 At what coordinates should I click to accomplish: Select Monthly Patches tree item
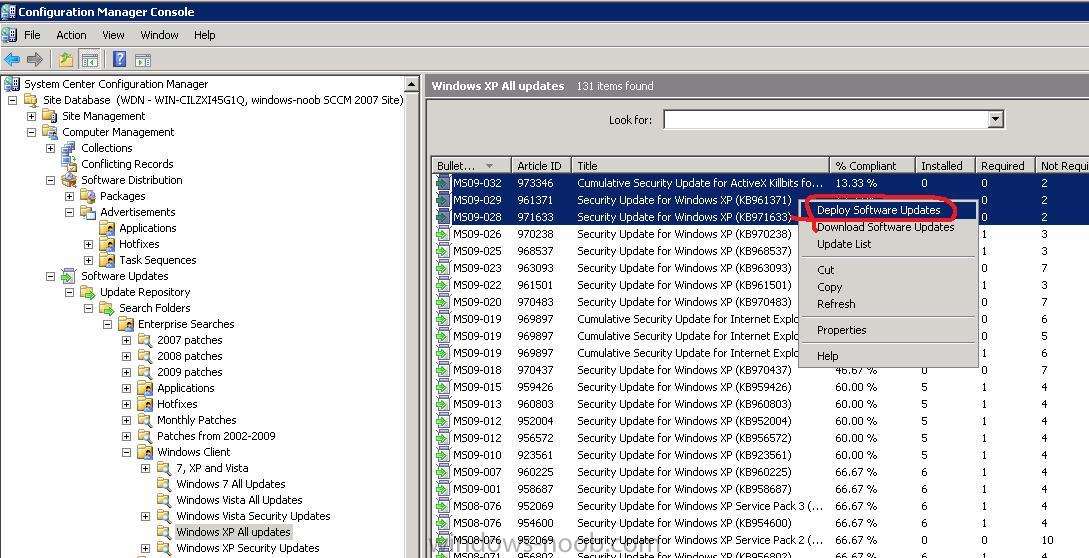[x=197, y=420]
